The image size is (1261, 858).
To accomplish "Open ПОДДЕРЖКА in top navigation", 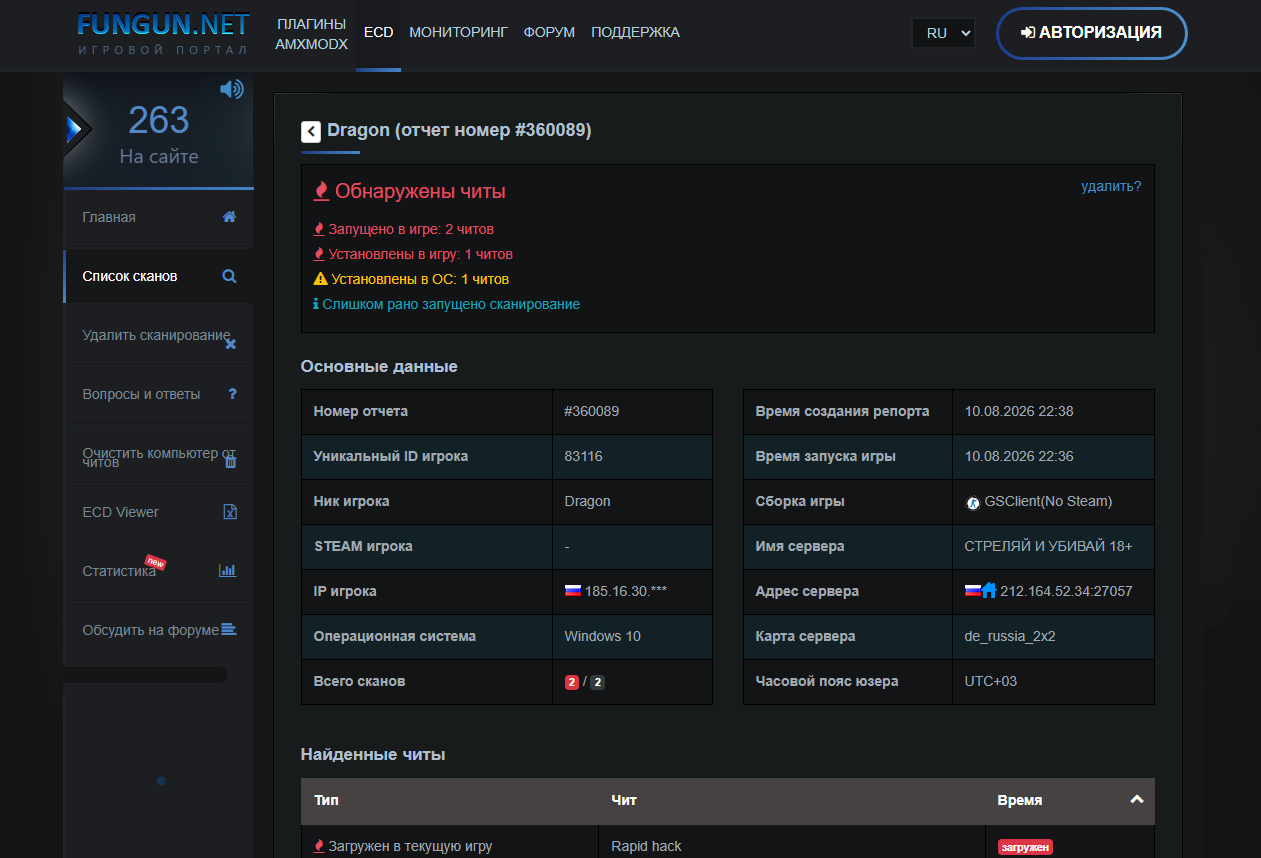I will pos(635,32).
